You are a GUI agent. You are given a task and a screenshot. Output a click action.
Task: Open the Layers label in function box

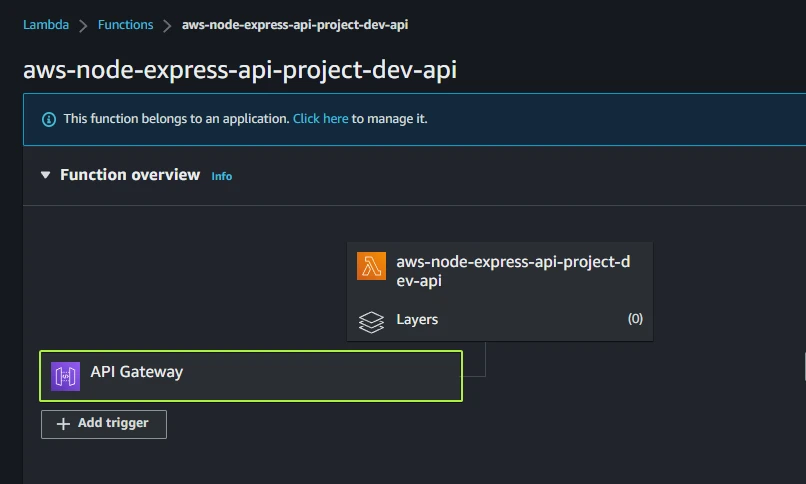(417, 320)
